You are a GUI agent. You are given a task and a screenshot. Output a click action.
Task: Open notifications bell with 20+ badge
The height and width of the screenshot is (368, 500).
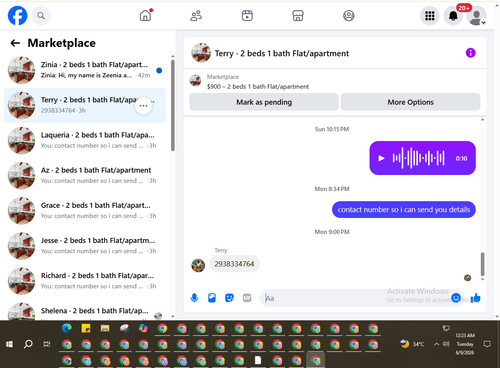(453, 16)
